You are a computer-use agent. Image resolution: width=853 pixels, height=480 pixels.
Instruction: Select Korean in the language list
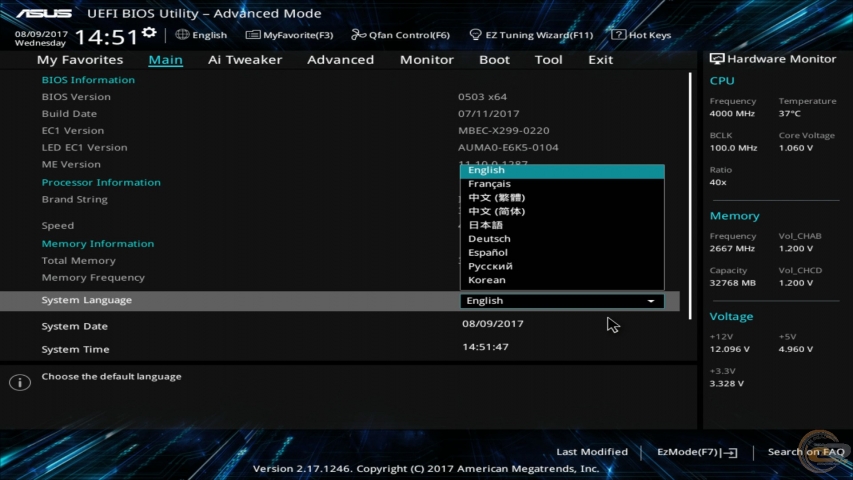tap(562, 280)
